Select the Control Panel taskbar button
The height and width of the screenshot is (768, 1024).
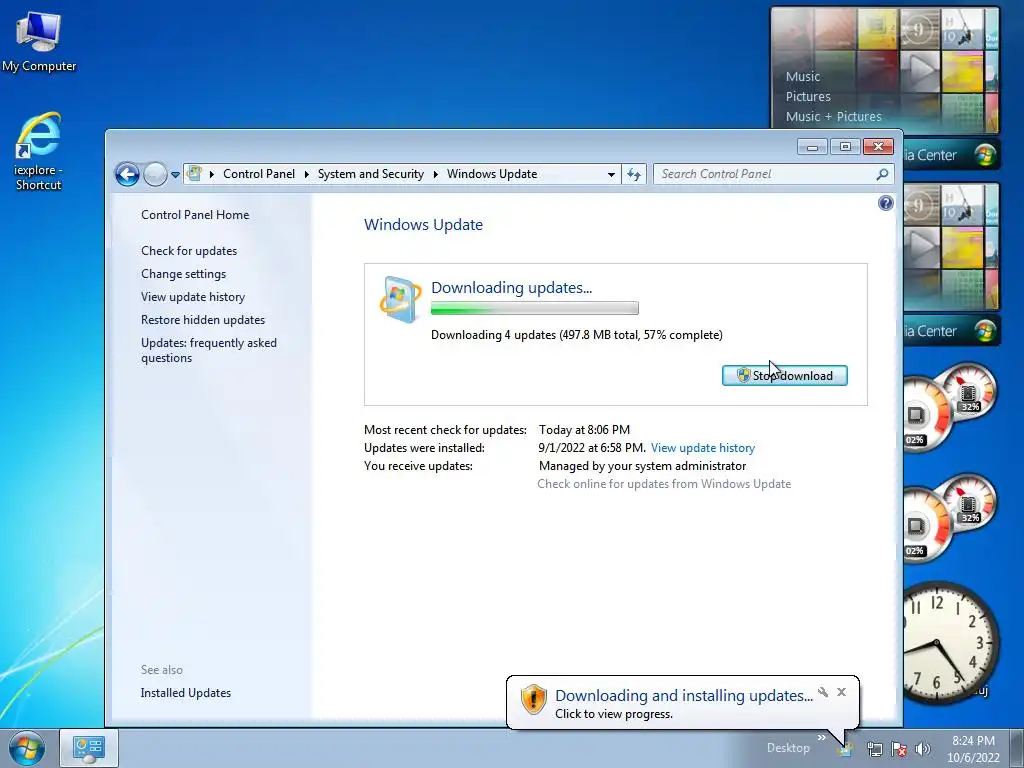[x=89, y=748]
